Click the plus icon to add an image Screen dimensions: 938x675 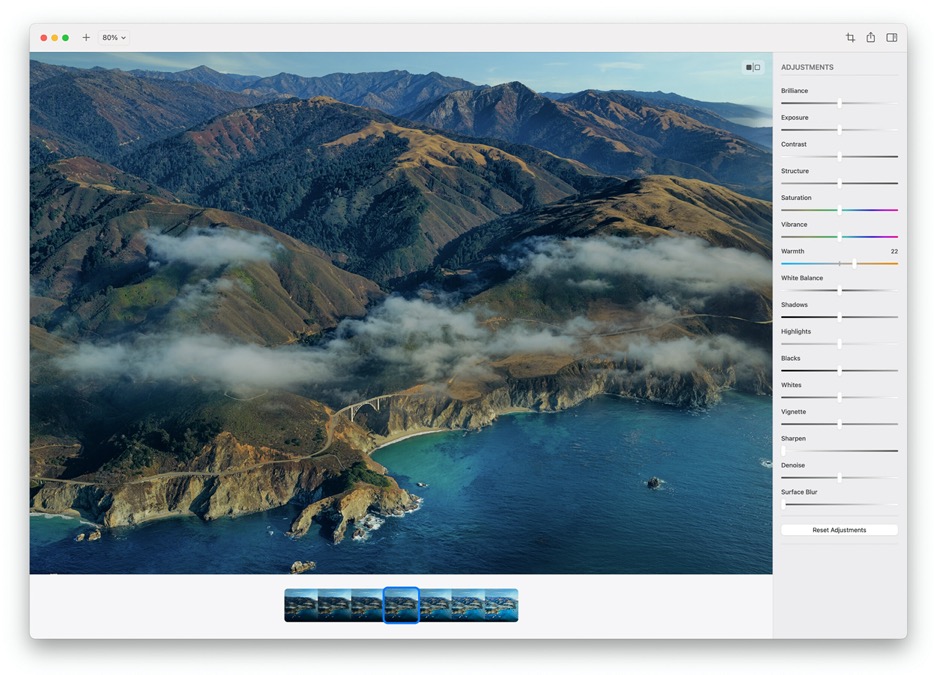86,38
